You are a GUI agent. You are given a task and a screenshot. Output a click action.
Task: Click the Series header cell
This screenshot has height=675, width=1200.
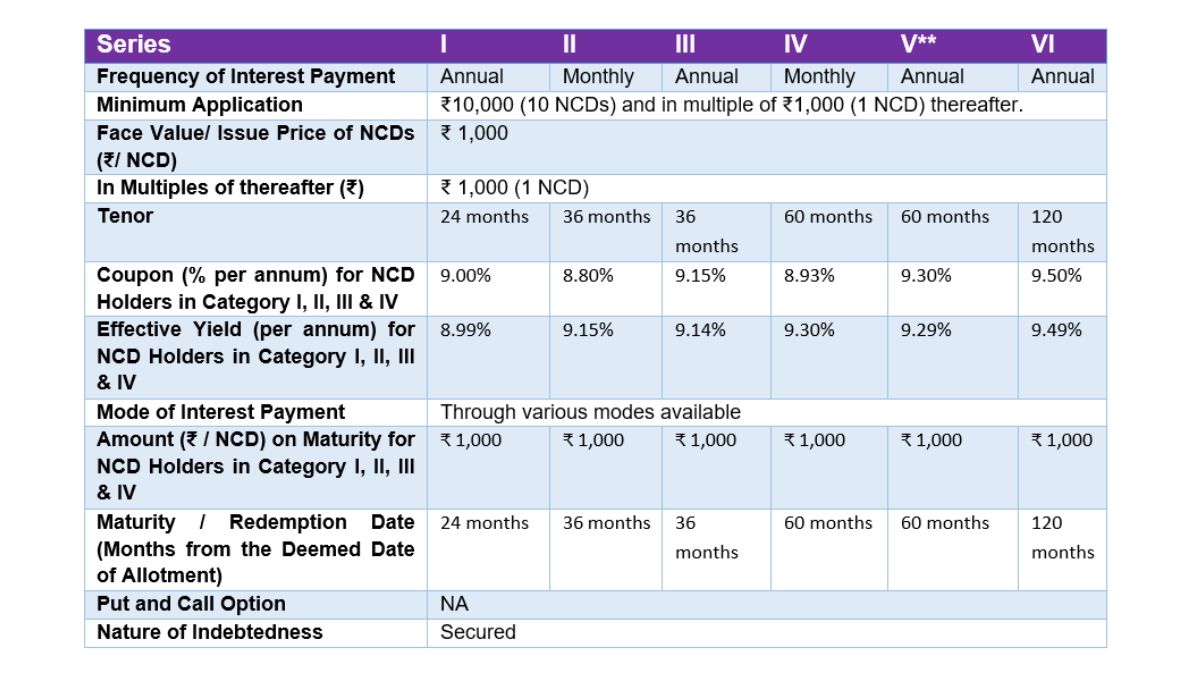pos(134,45)
